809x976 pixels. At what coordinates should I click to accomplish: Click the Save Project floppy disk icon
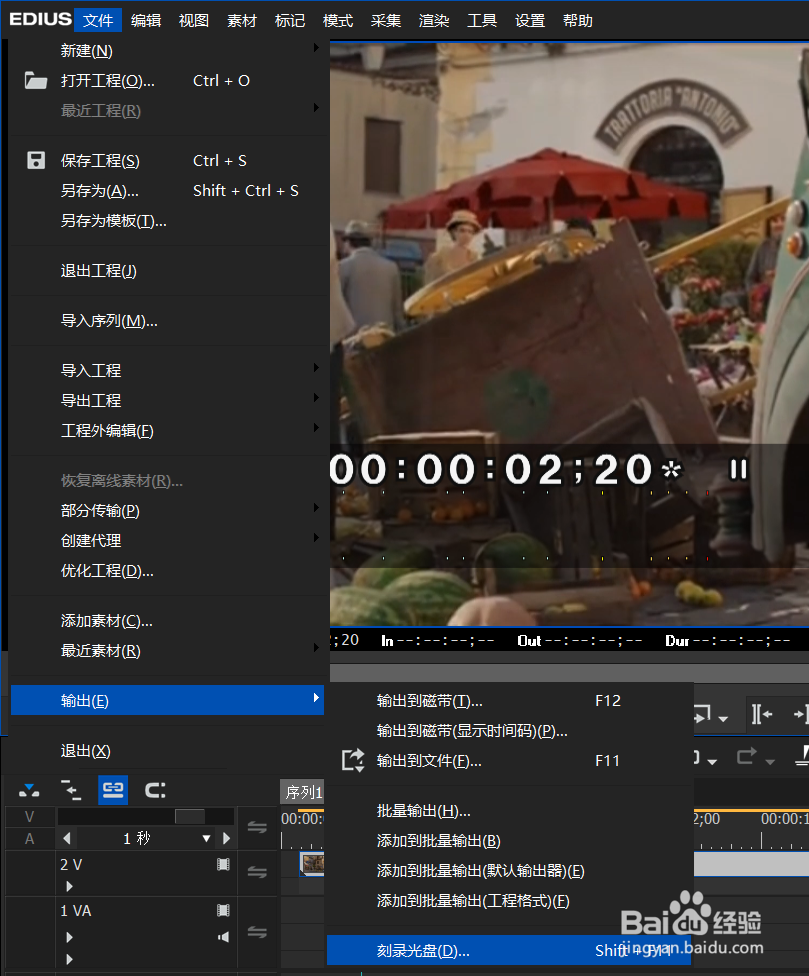pyautogui.click(x=35, y=161)
